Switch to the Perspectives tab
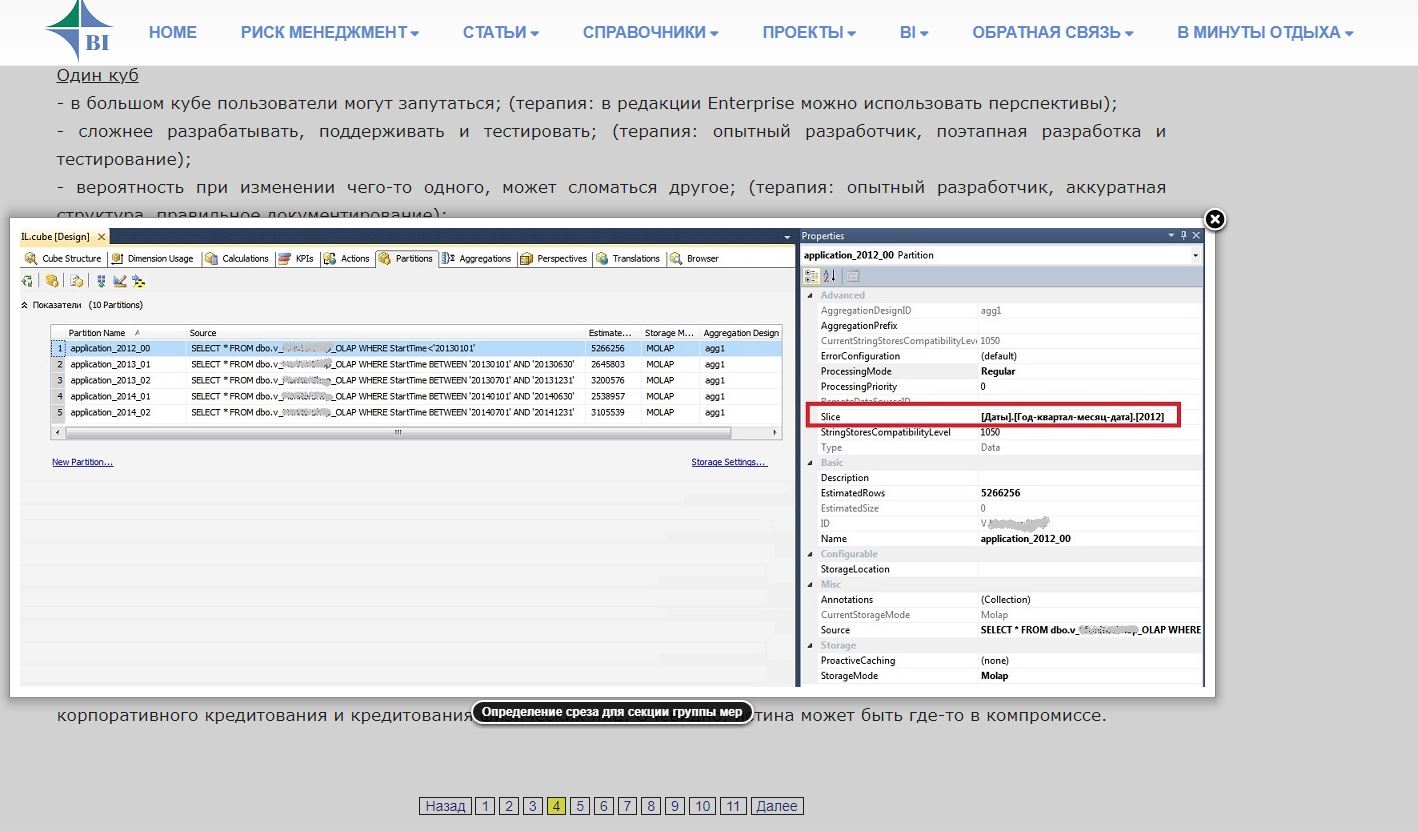 (x=554, y=258)
